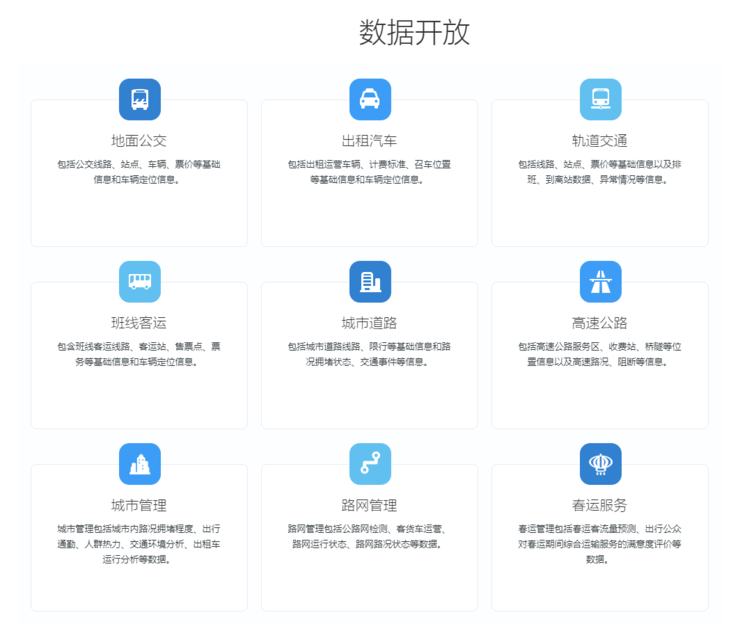
Task: Open the 地面公交 title link
Action: [139, 140]
